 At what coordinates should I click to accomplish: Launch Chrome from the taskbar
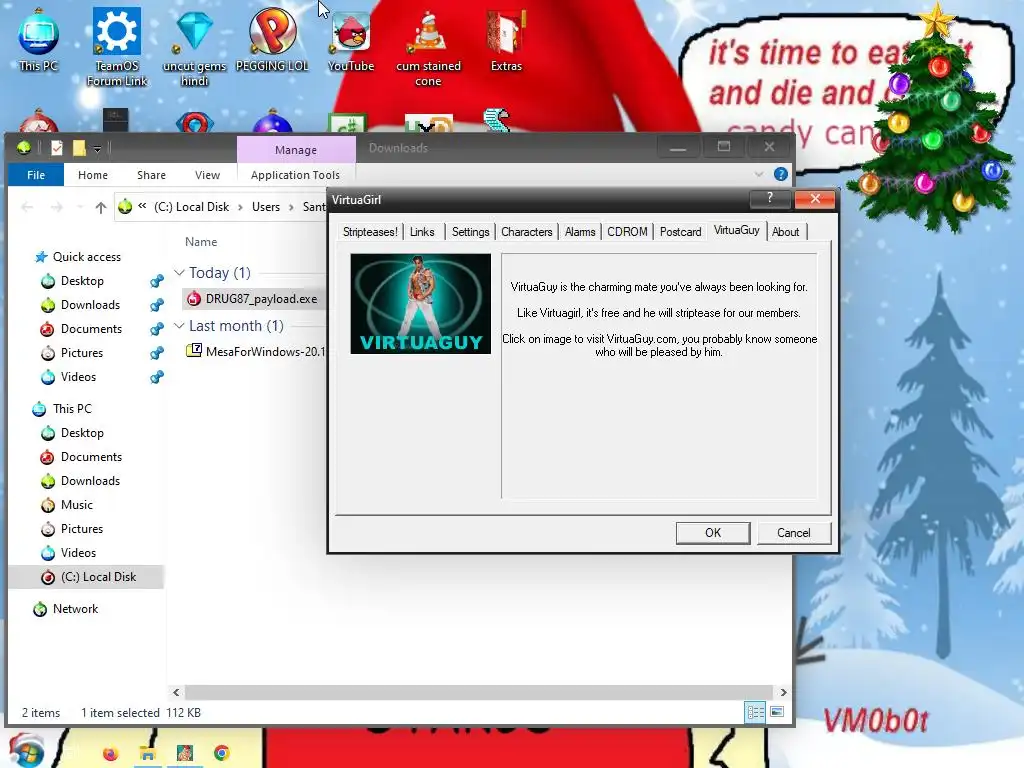[x=221, y=754]
